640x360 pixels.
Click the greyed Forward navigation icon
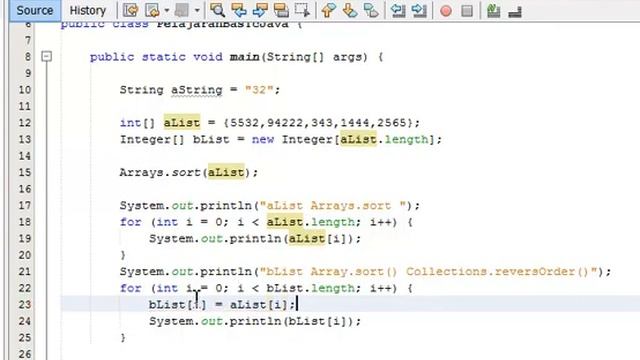[x=182, y=11]
